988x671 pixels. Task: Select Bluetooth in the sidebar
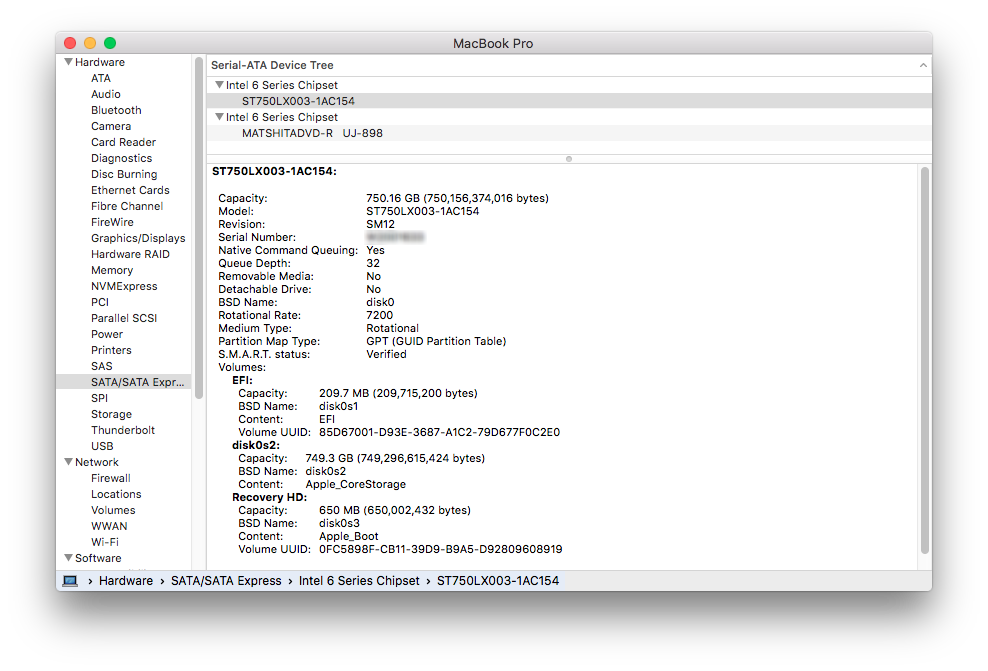point(116,110)
